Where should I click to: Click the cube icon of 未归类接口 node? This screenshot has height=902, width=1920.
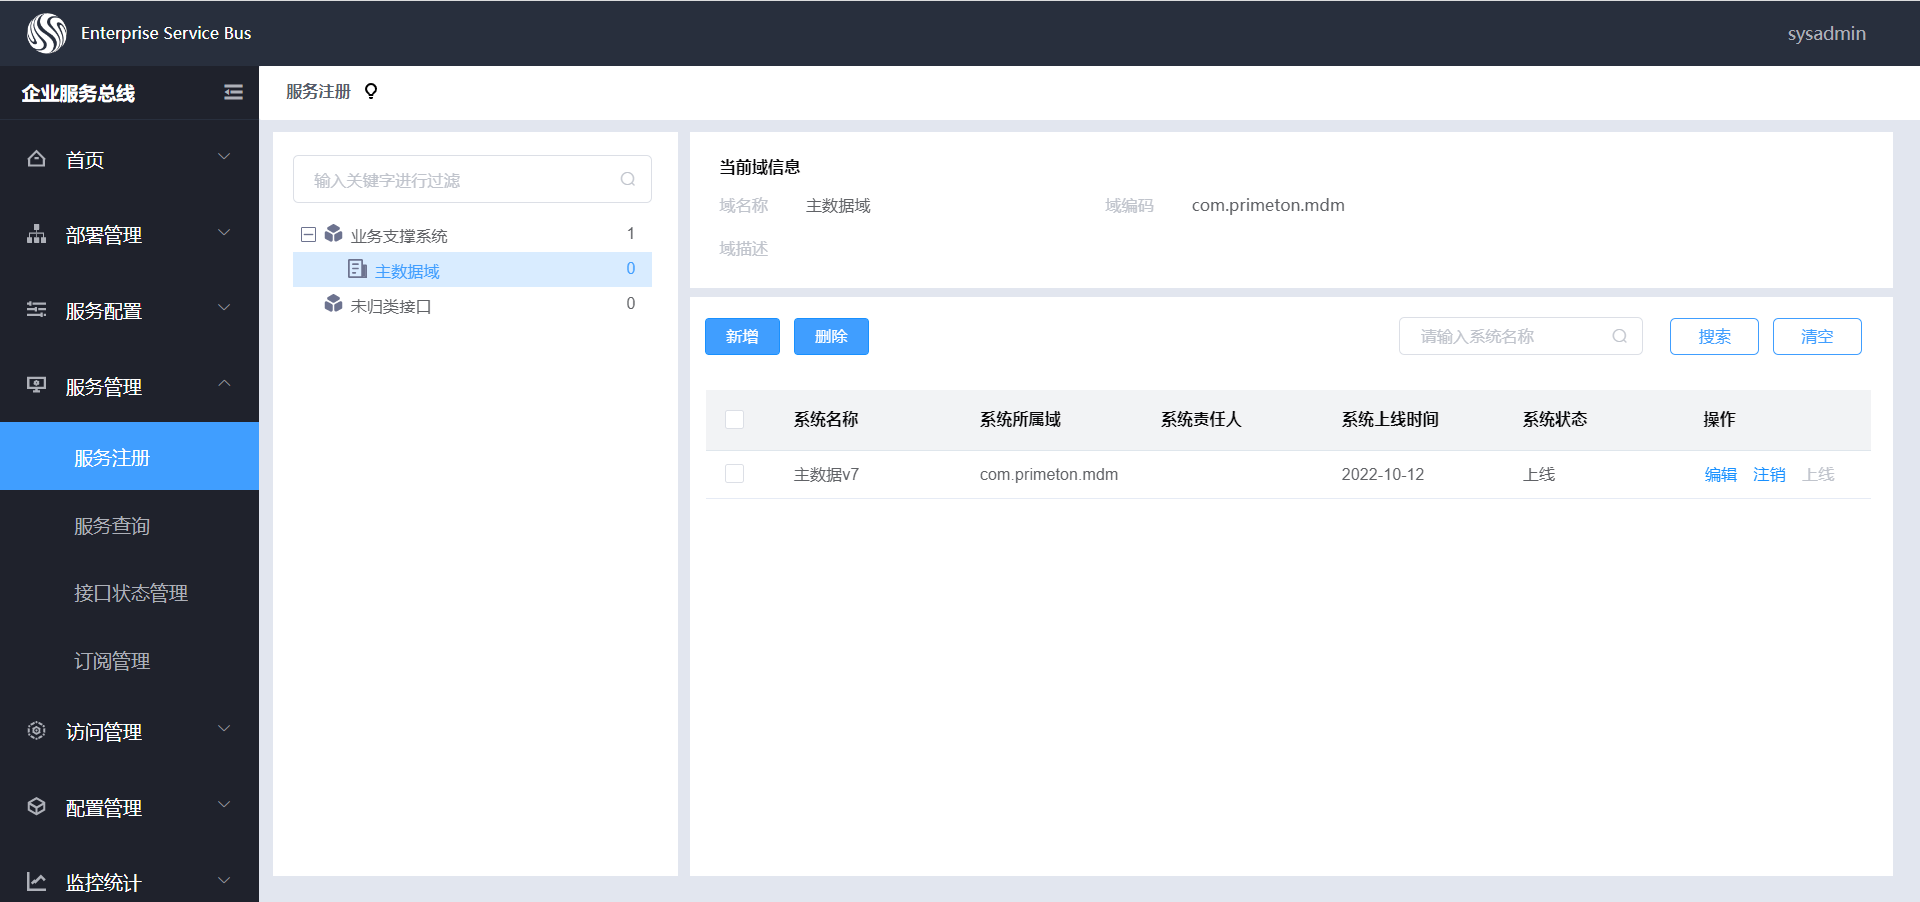click(x=334, y=304)
